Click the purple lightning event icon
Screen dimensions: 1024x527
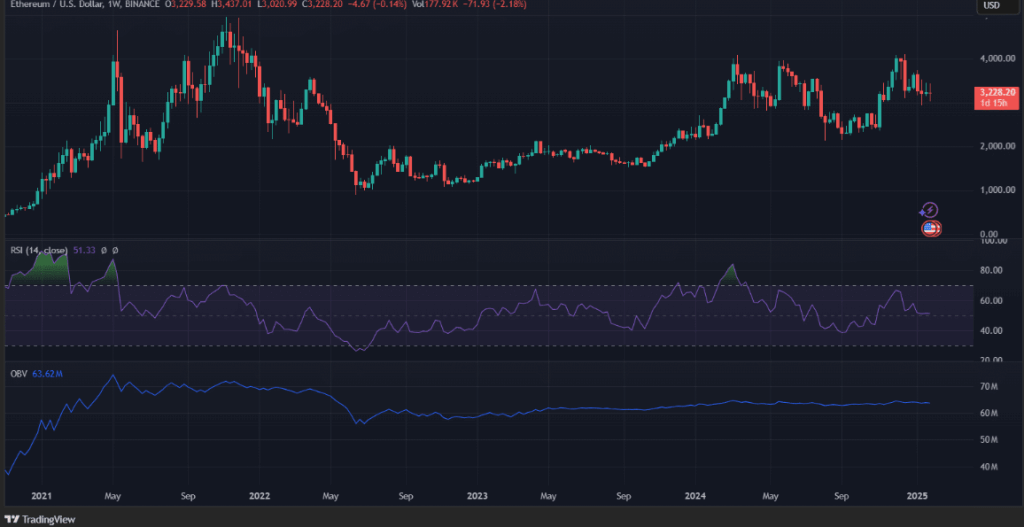pos(930,209)
